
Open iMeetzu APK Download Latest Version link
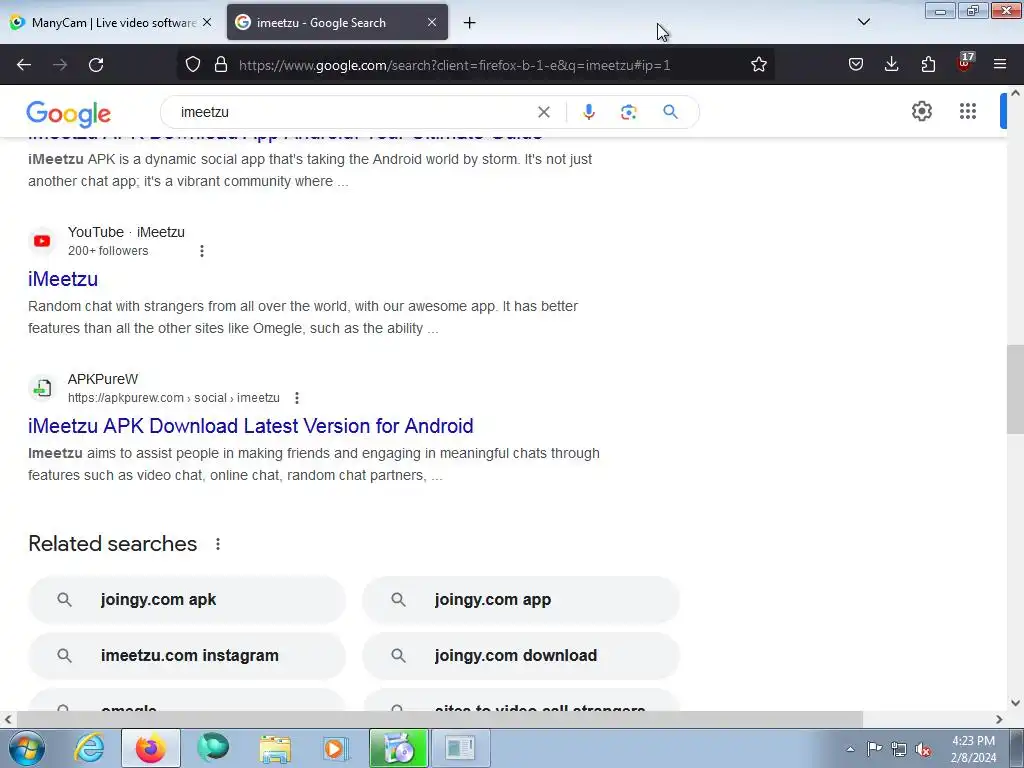pos(251,426)
